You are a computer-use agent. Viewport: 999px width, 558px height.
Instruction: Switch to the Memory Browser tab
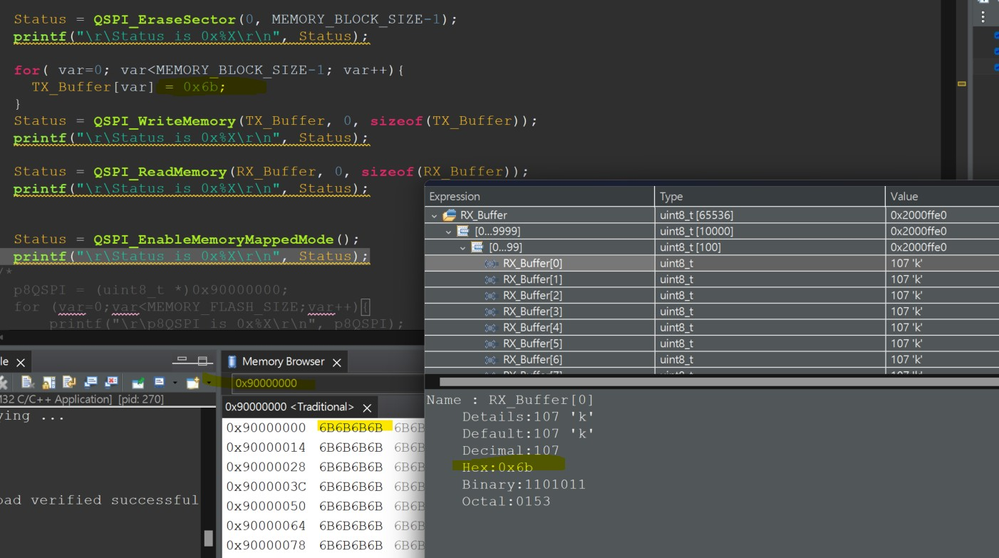(x=282, y=362)
